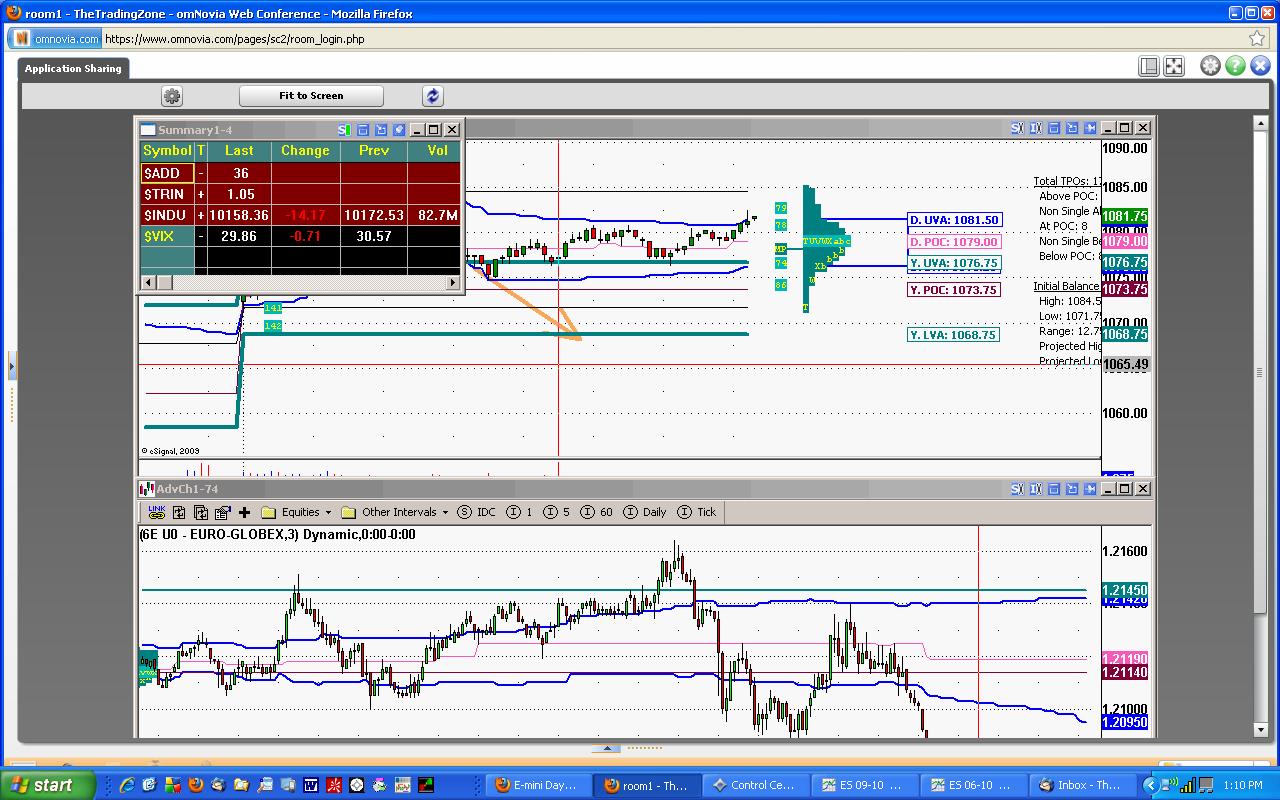The width and height of the screenshot is (1280, 800).
Task: Click the up arrow of right vertical scrollbar
Action: [1260, 123]
